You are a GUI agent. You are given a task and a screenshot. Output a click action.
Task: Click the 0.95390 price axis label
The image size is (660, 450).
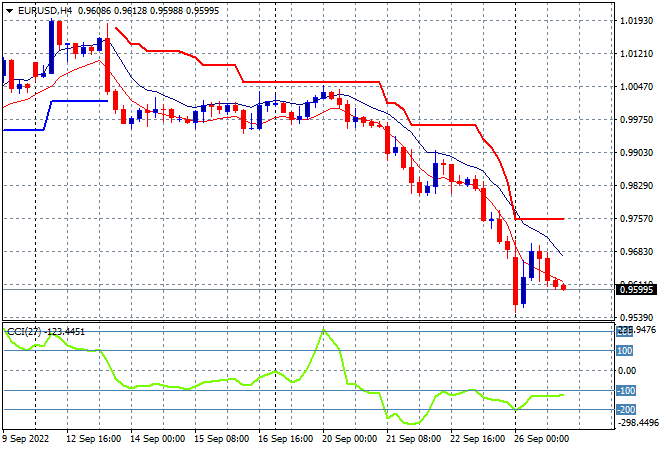[x=636, y=317]
